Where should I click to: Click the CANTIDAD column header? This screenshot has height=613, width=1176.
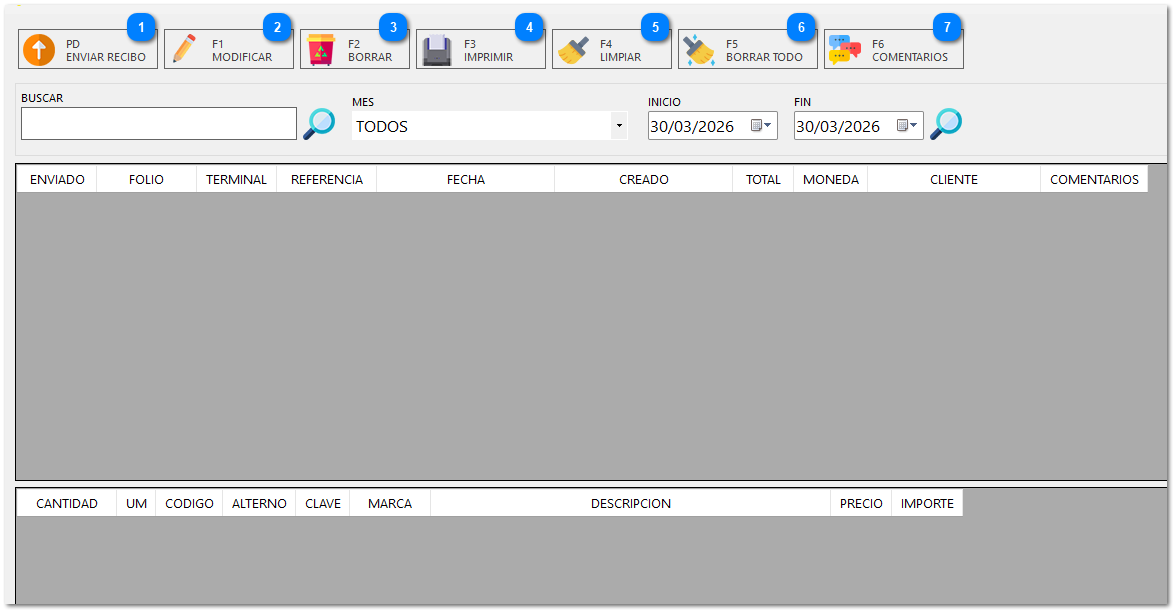67,503
